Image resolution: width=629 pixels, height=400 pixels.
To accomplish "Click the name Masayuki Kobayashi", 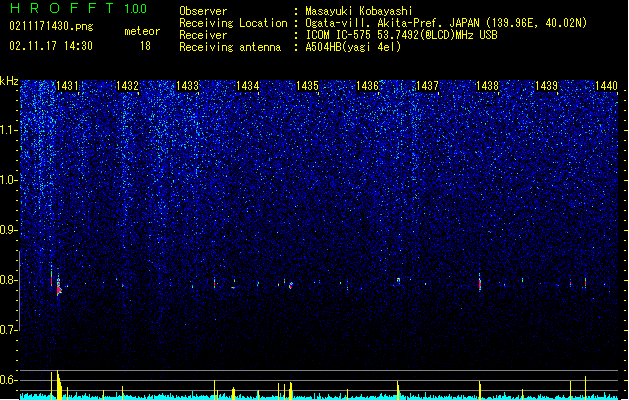I will pyautogui.click(x=359, y=11).
